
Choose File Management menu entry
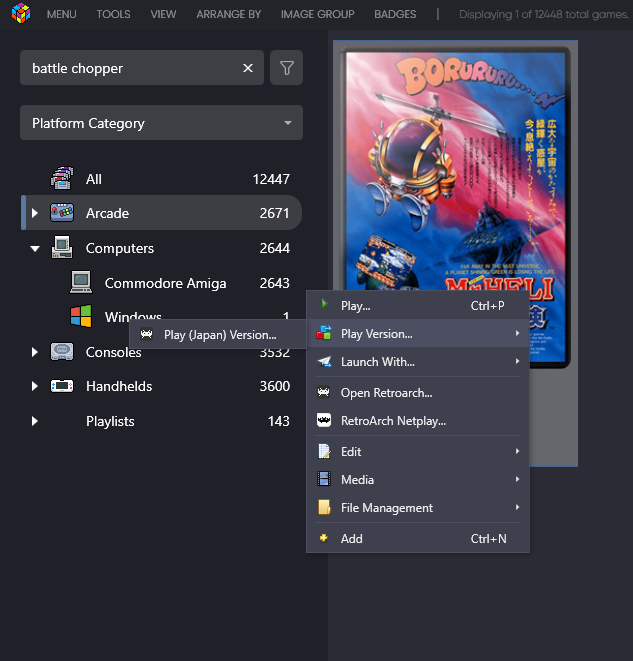coord(418,508)
